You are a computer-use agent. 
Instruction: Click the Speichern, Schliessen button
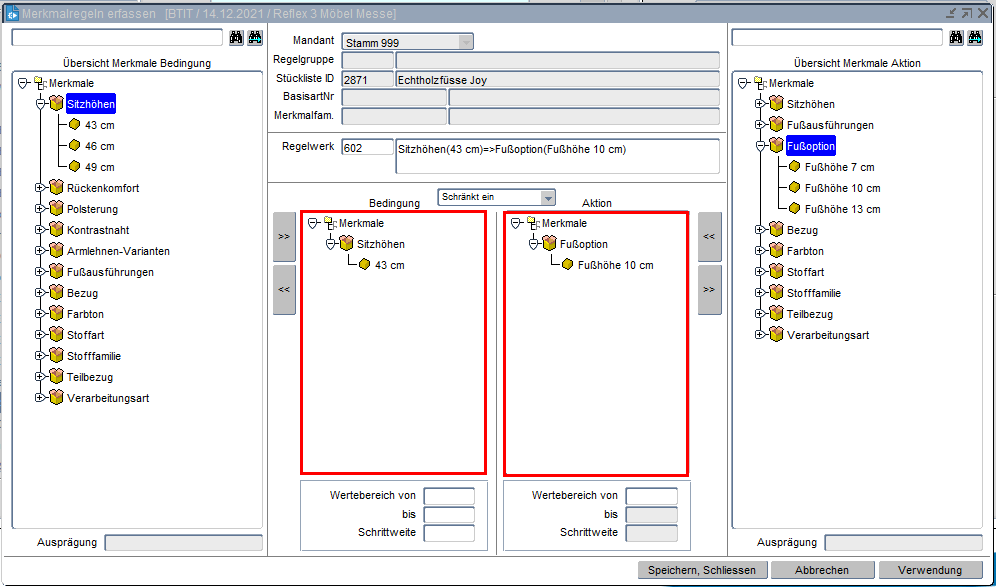(x=703, y=570)
